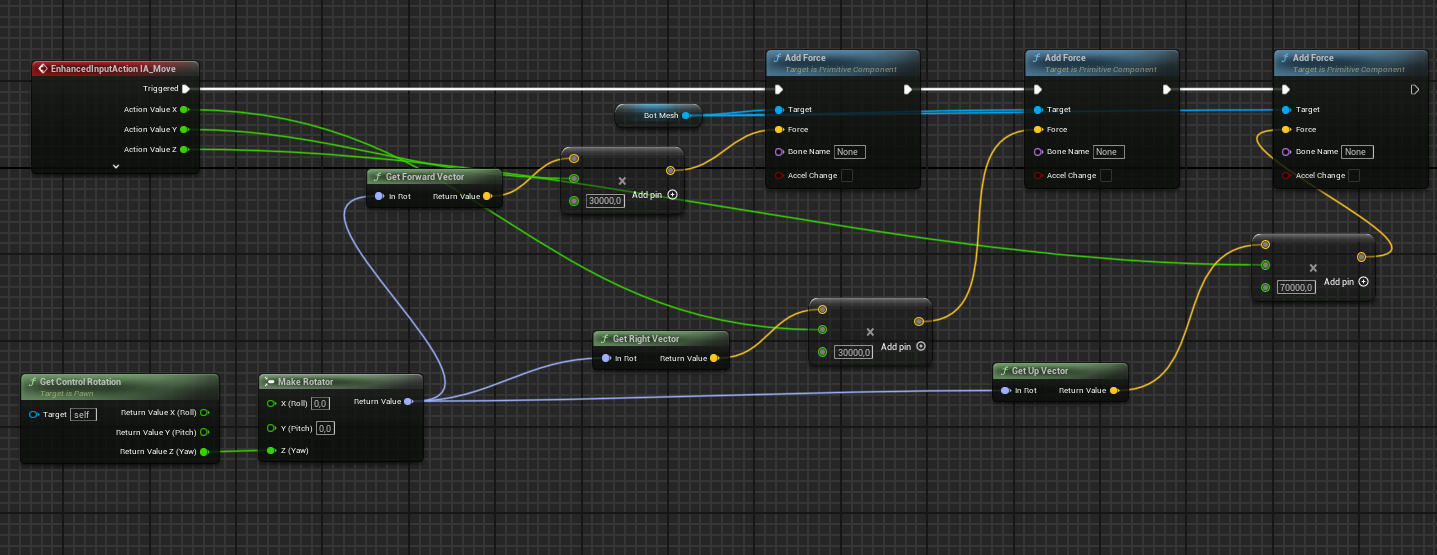
Task: Click the Bone Name field on leftmost Add Force
Action: [849, 152]
